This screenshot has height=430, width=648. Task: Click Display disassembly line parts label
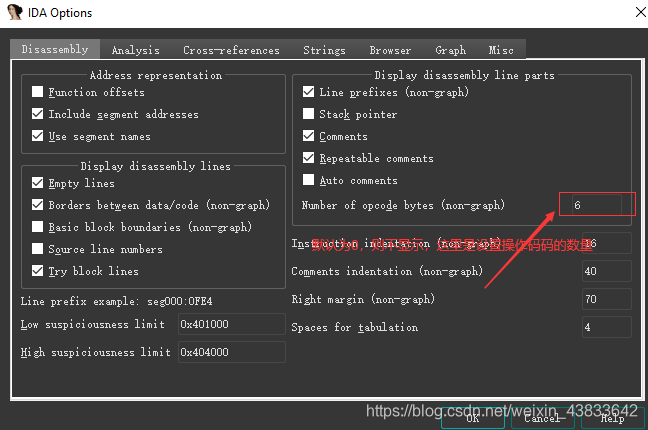coord(465,75)
